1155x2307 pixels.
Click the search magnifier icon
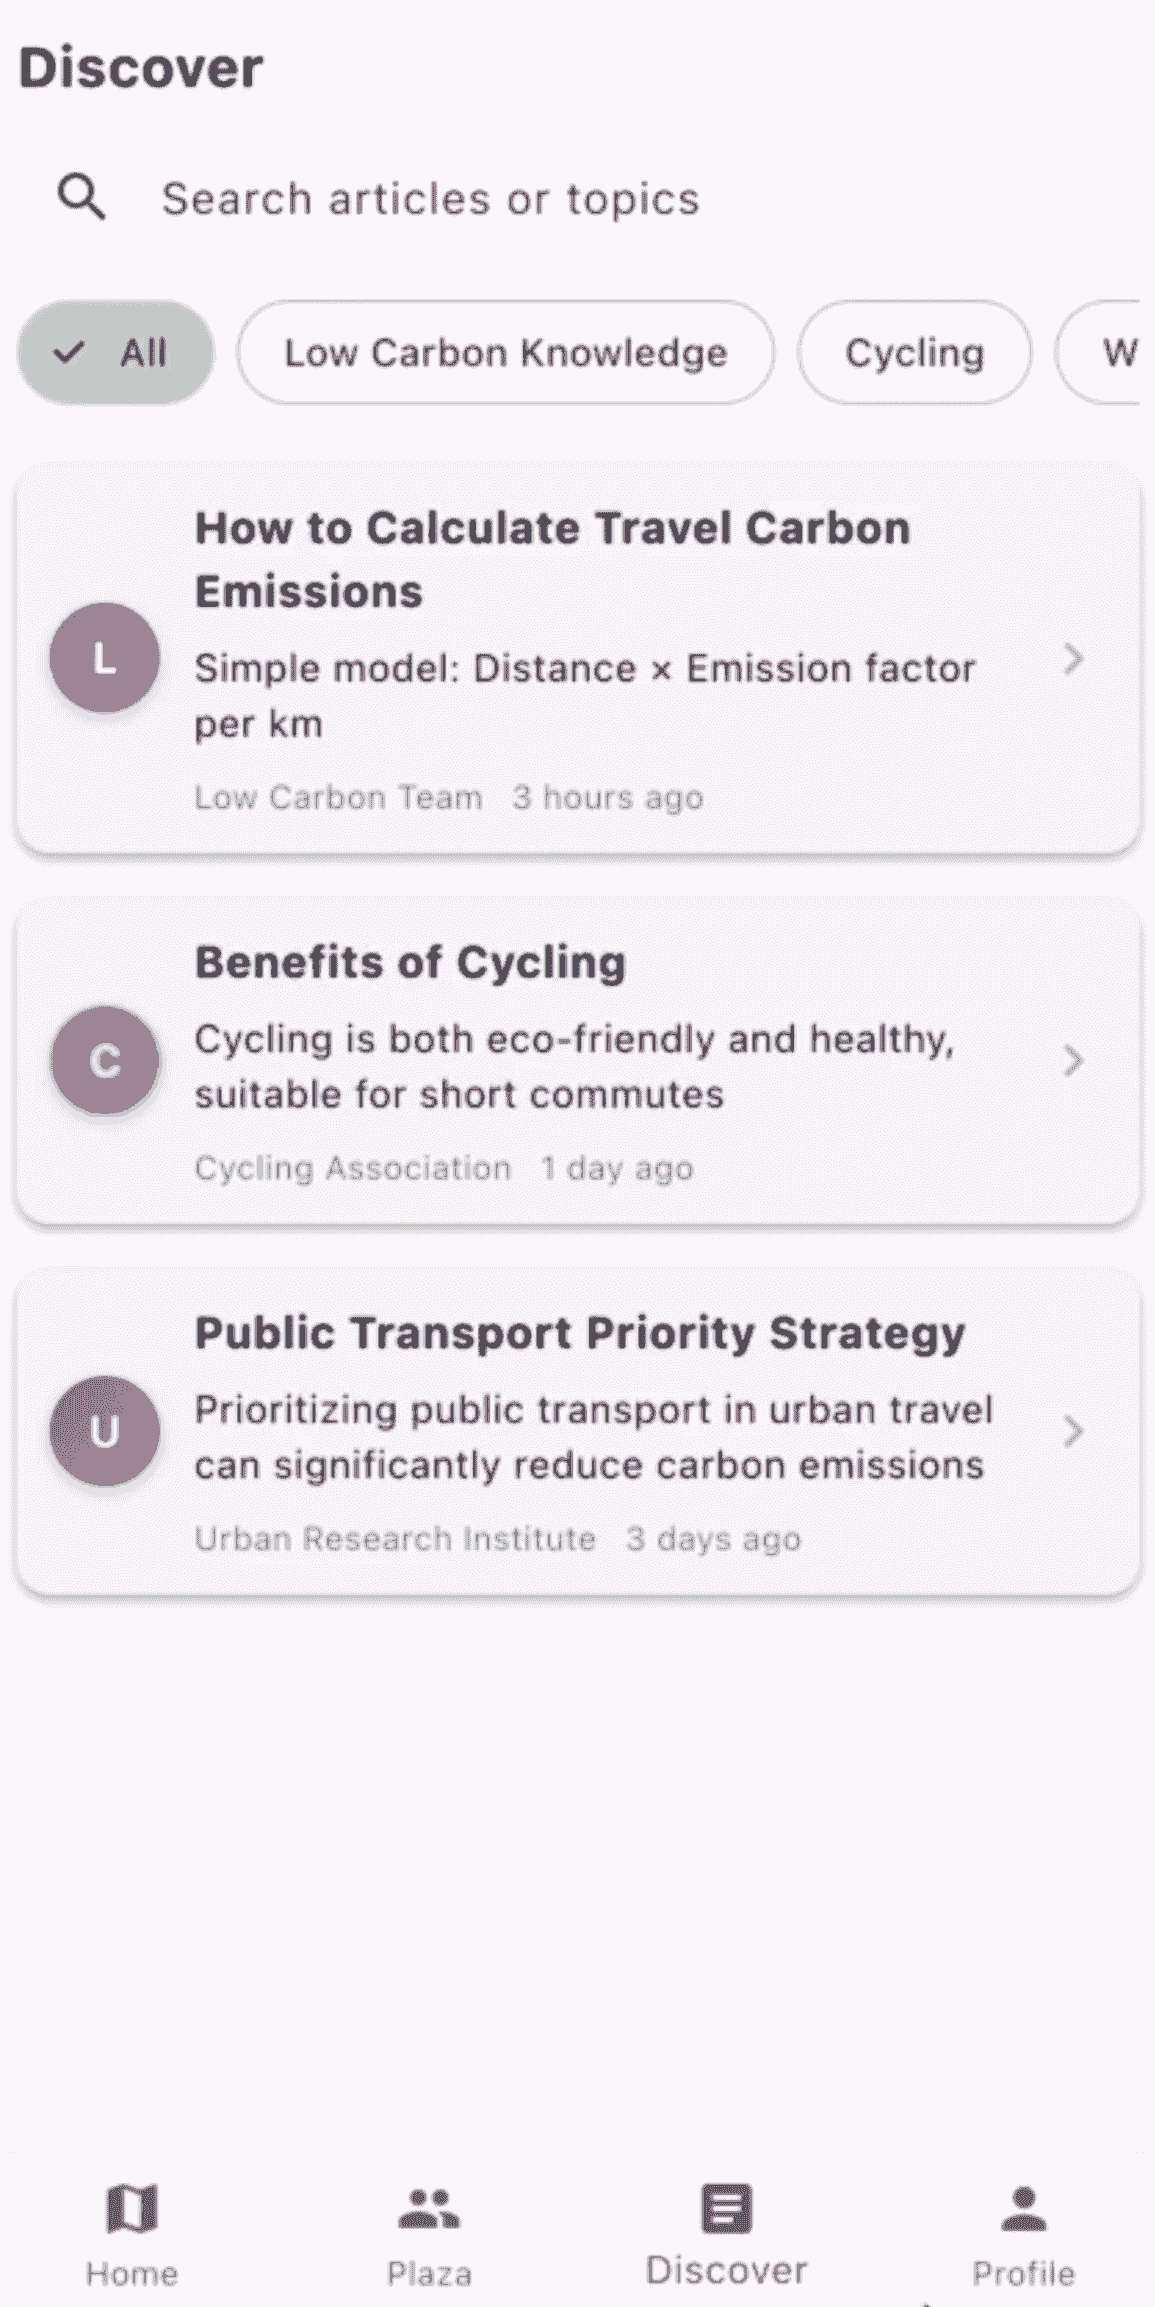(81, 197)
